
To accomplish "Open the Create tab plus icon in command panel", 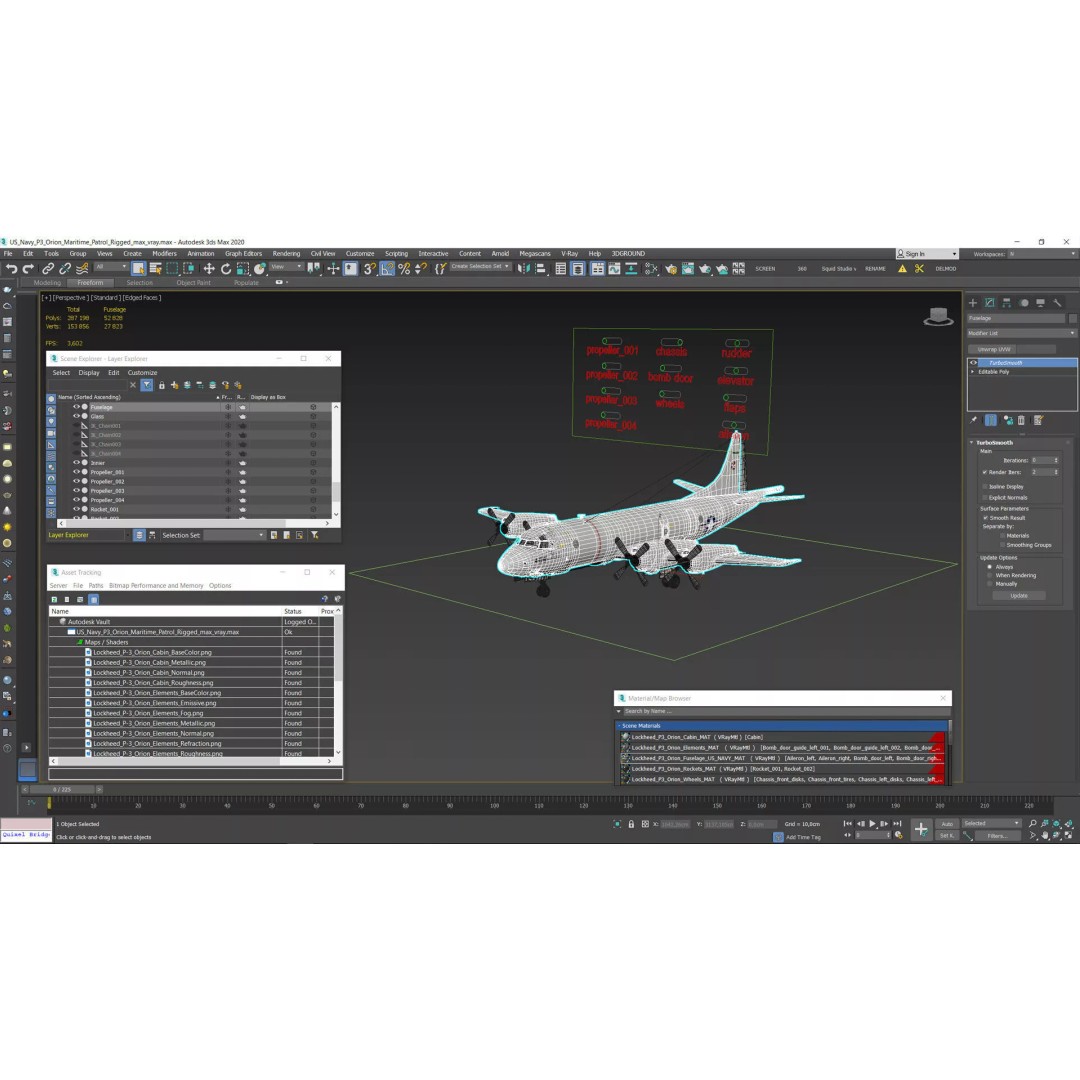I will click(x=973, y=302).
